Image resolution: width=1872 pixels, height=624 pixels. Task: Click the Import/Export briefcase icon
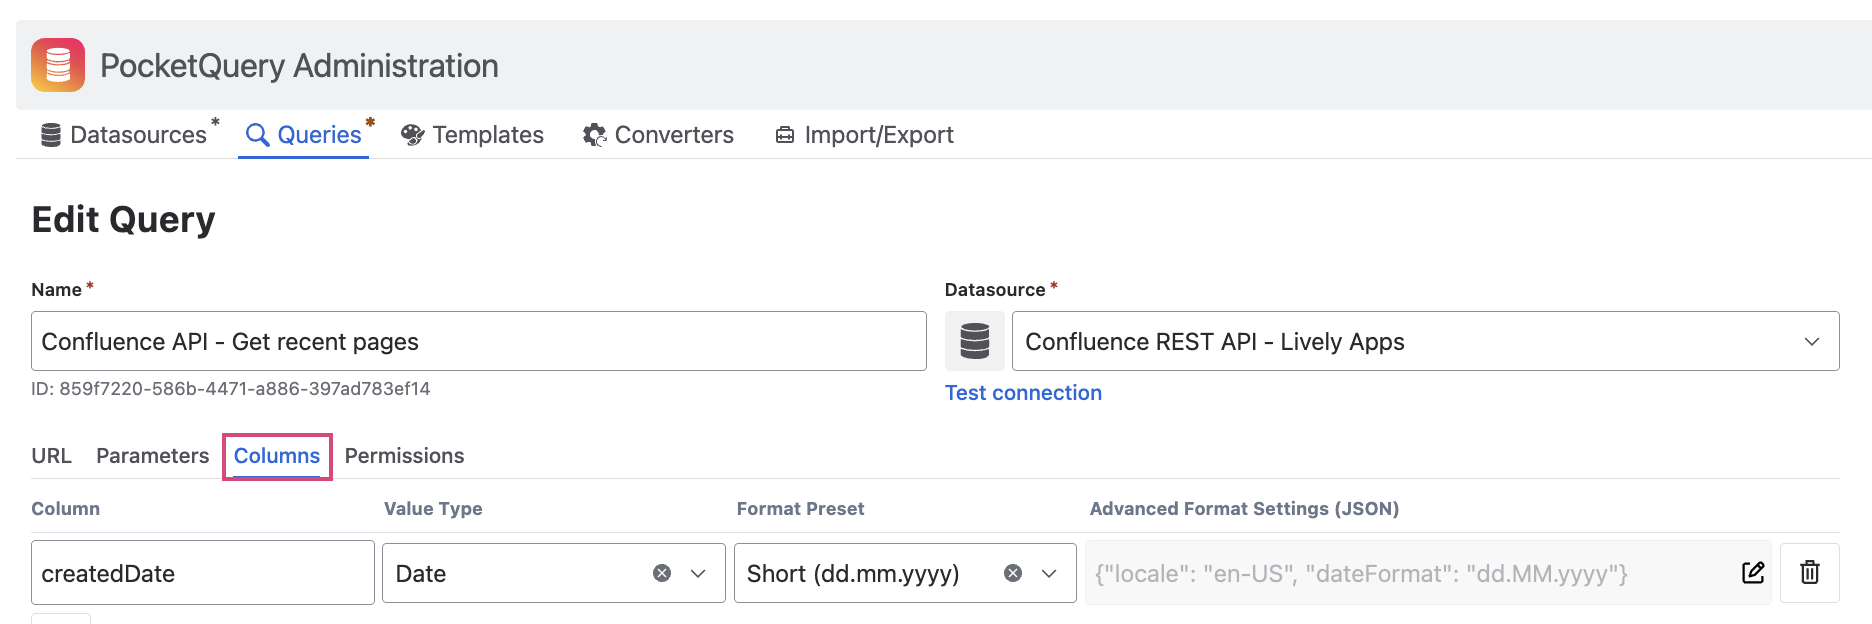pyautogui.click(x=785, y=135)
